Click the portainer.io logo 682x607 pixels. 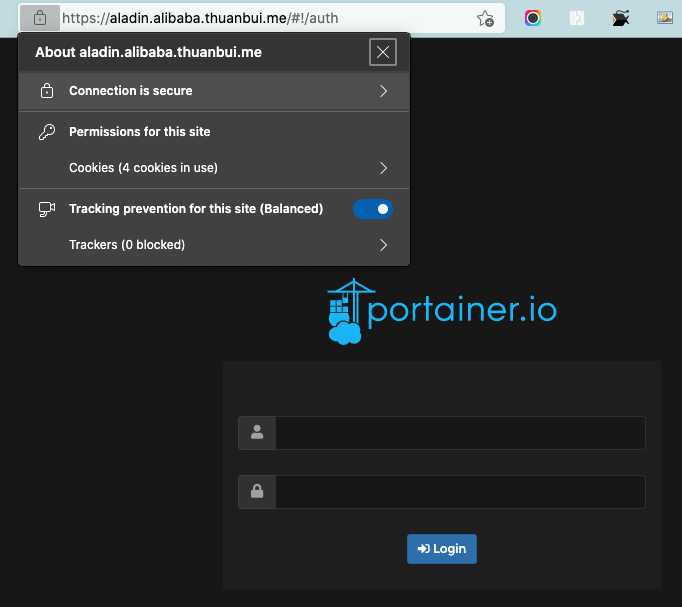click(442, 311)
